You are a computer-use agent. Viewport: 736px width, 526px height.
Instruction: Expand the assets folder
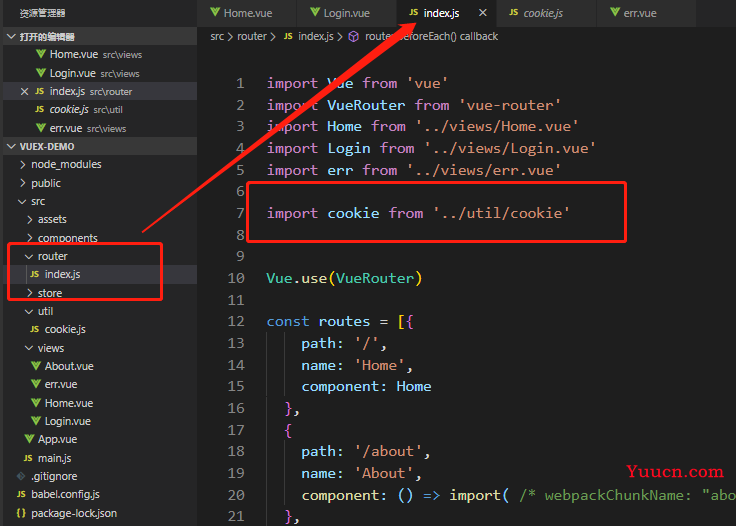[30, 220]
